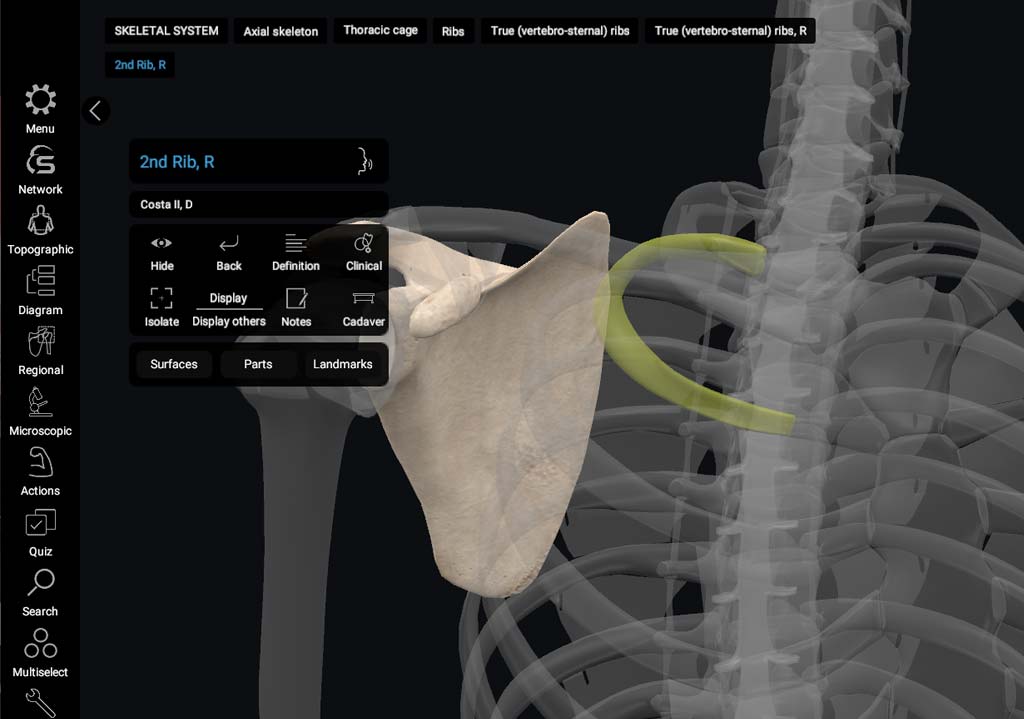Open the Parts tab

(x=258, y=364)
